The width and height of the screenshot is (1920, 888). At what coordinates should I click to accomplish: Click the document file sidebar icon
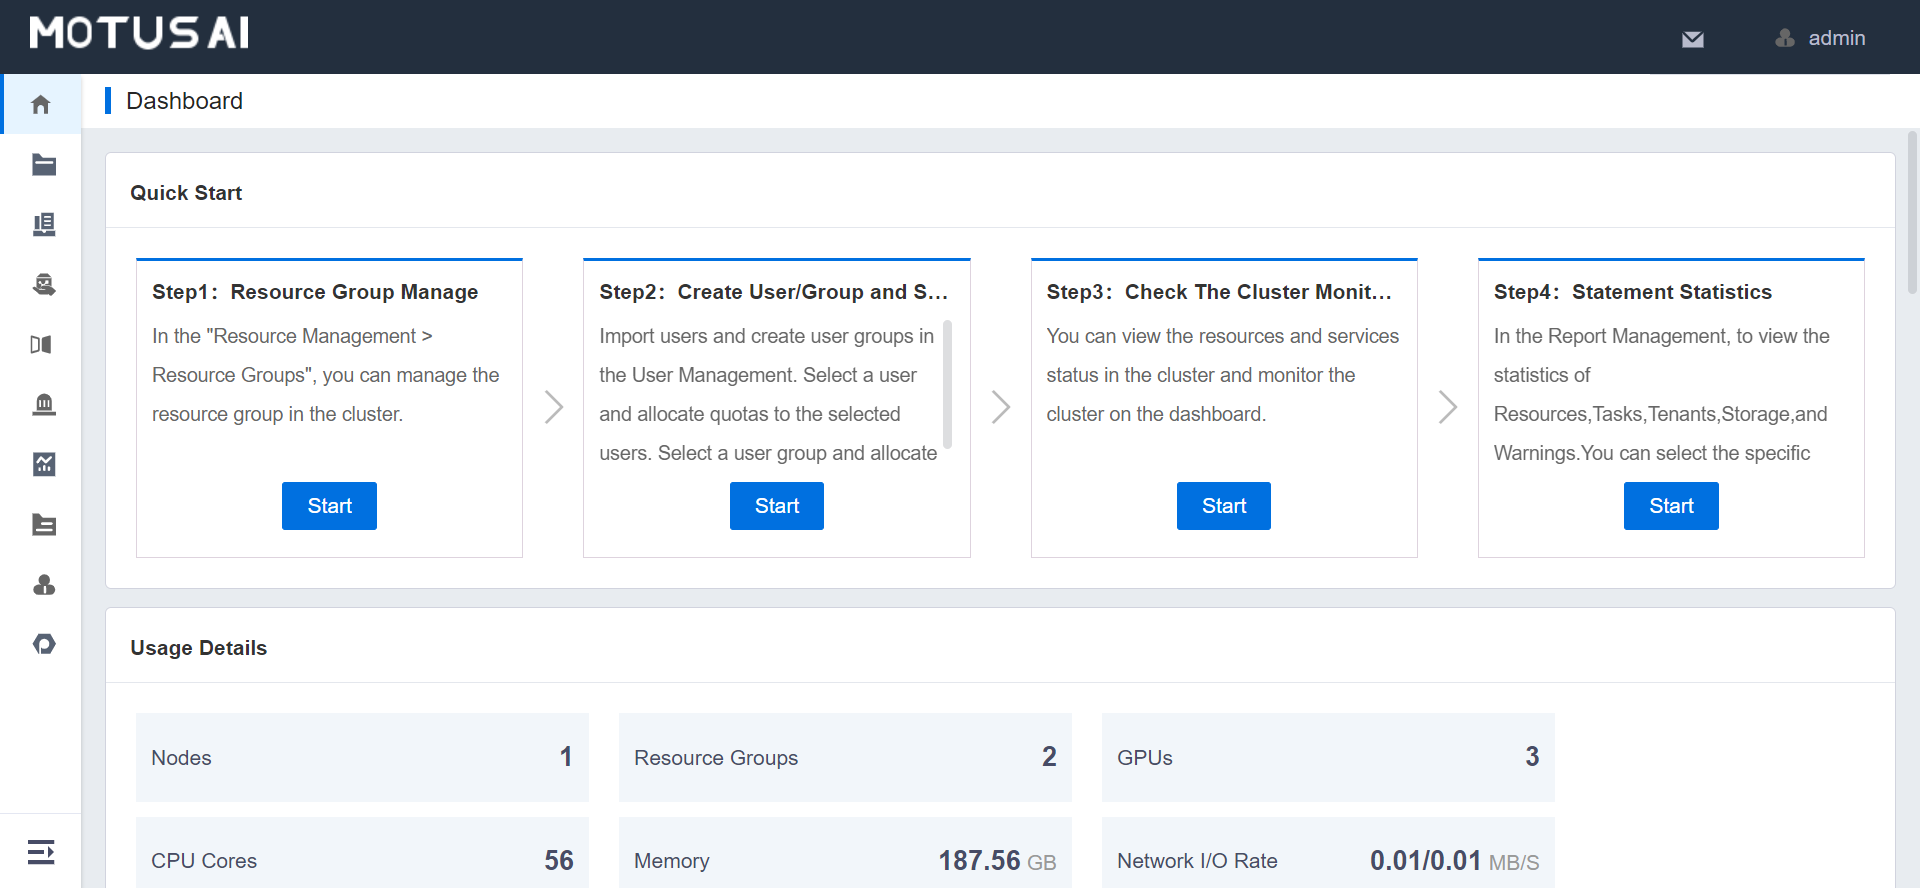(43, 525)
